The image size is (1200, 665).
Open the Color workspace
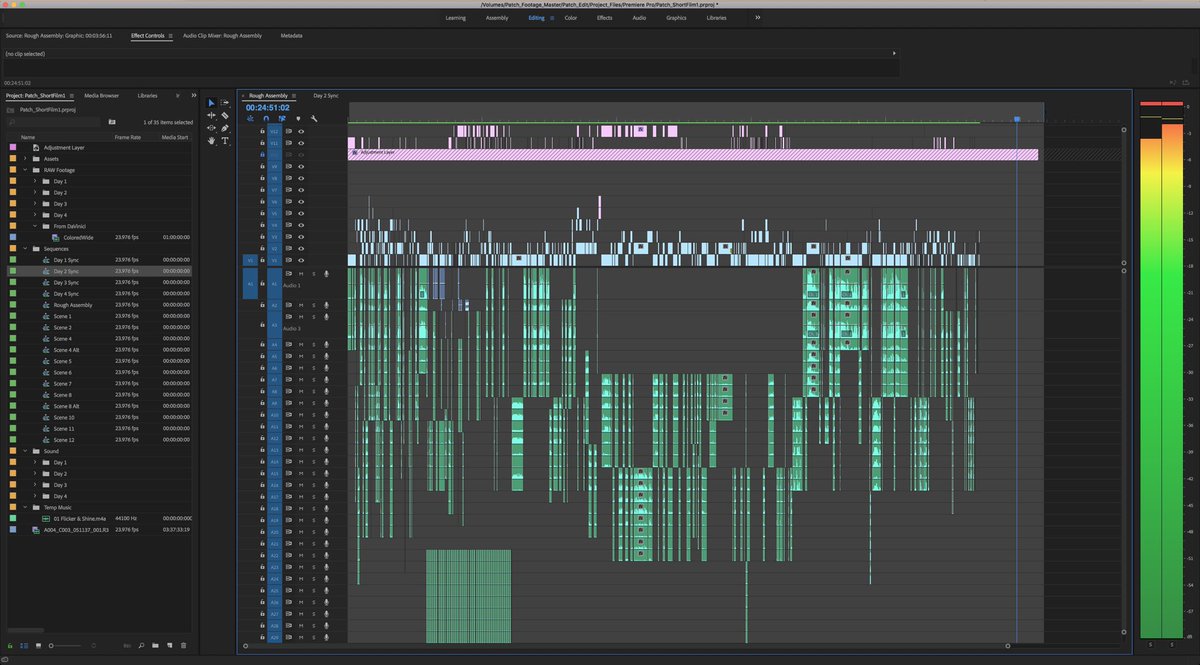pyautogui.click(x=571, y=17)
